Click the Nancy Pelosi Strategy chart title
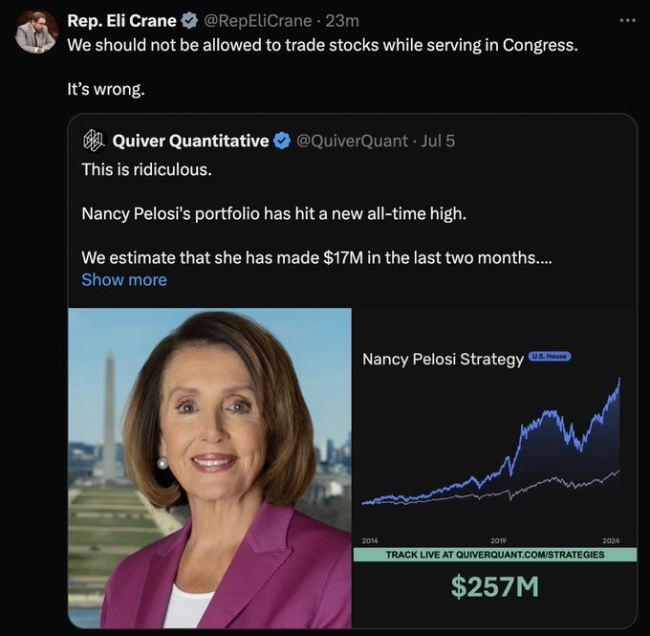 (442, 359)
